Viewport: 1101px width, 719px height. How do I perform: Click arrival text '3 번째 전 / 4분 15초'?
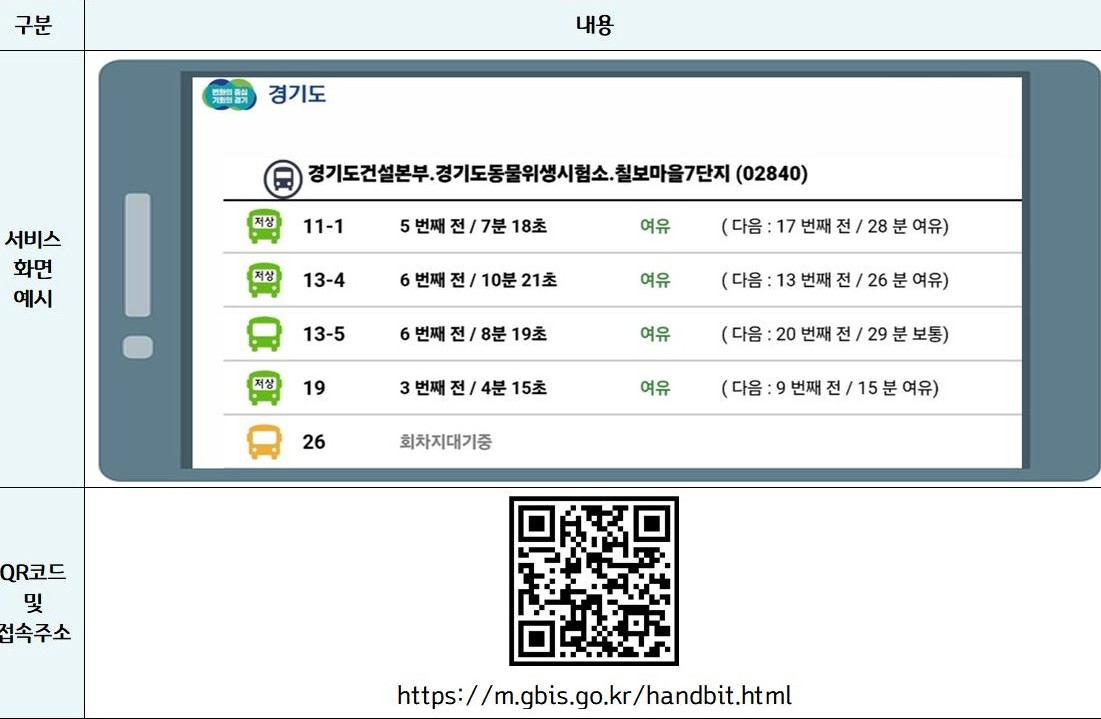click(473, 388)
